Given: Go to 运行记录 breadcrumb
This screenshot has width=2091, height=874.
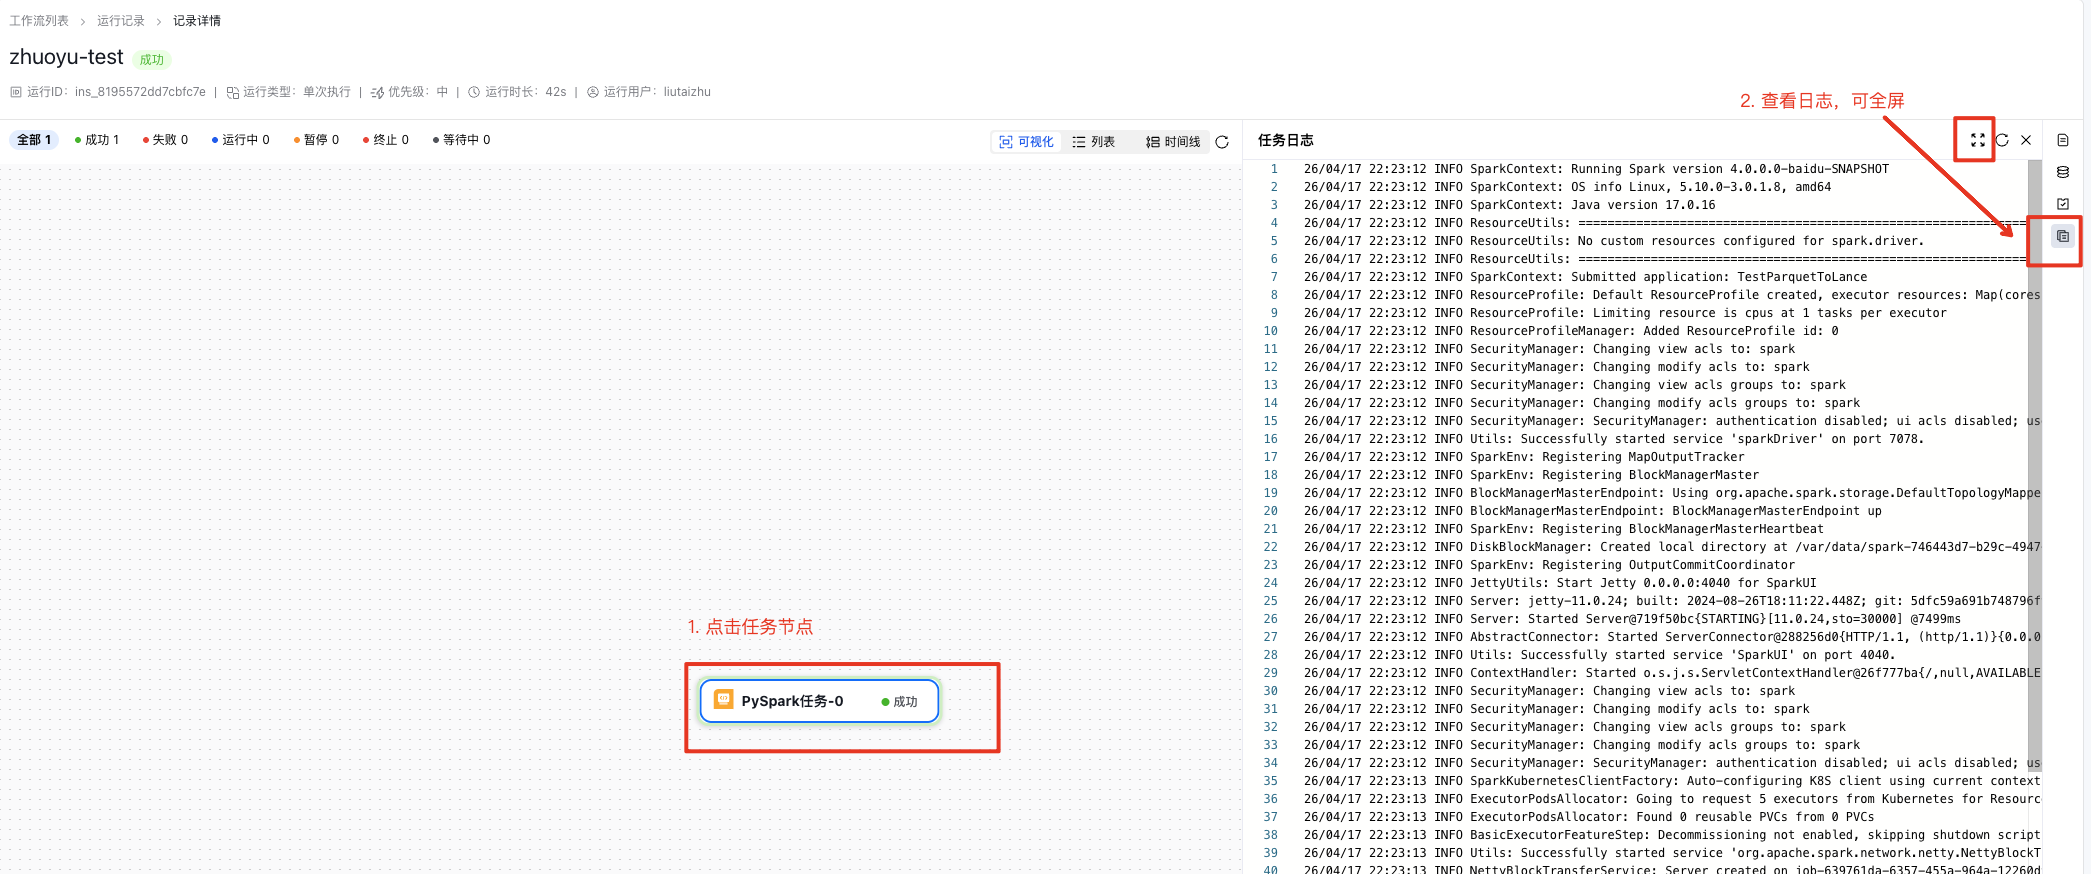Looking at the screenshot, I should pos(121,21).
